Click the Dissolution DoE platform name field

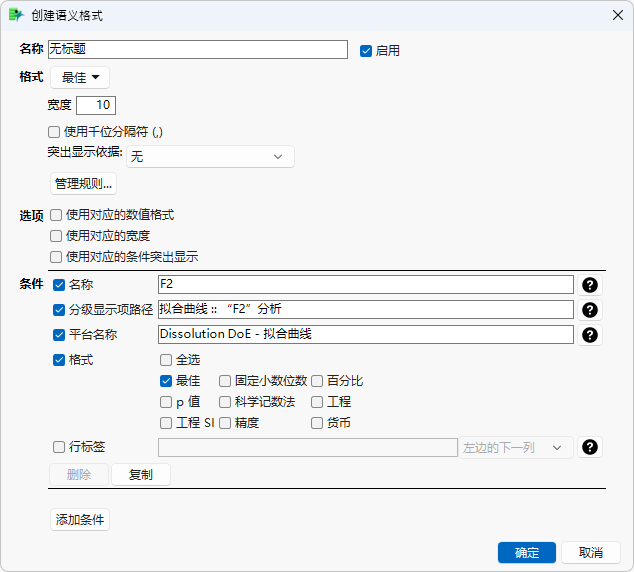click(366, 334)
